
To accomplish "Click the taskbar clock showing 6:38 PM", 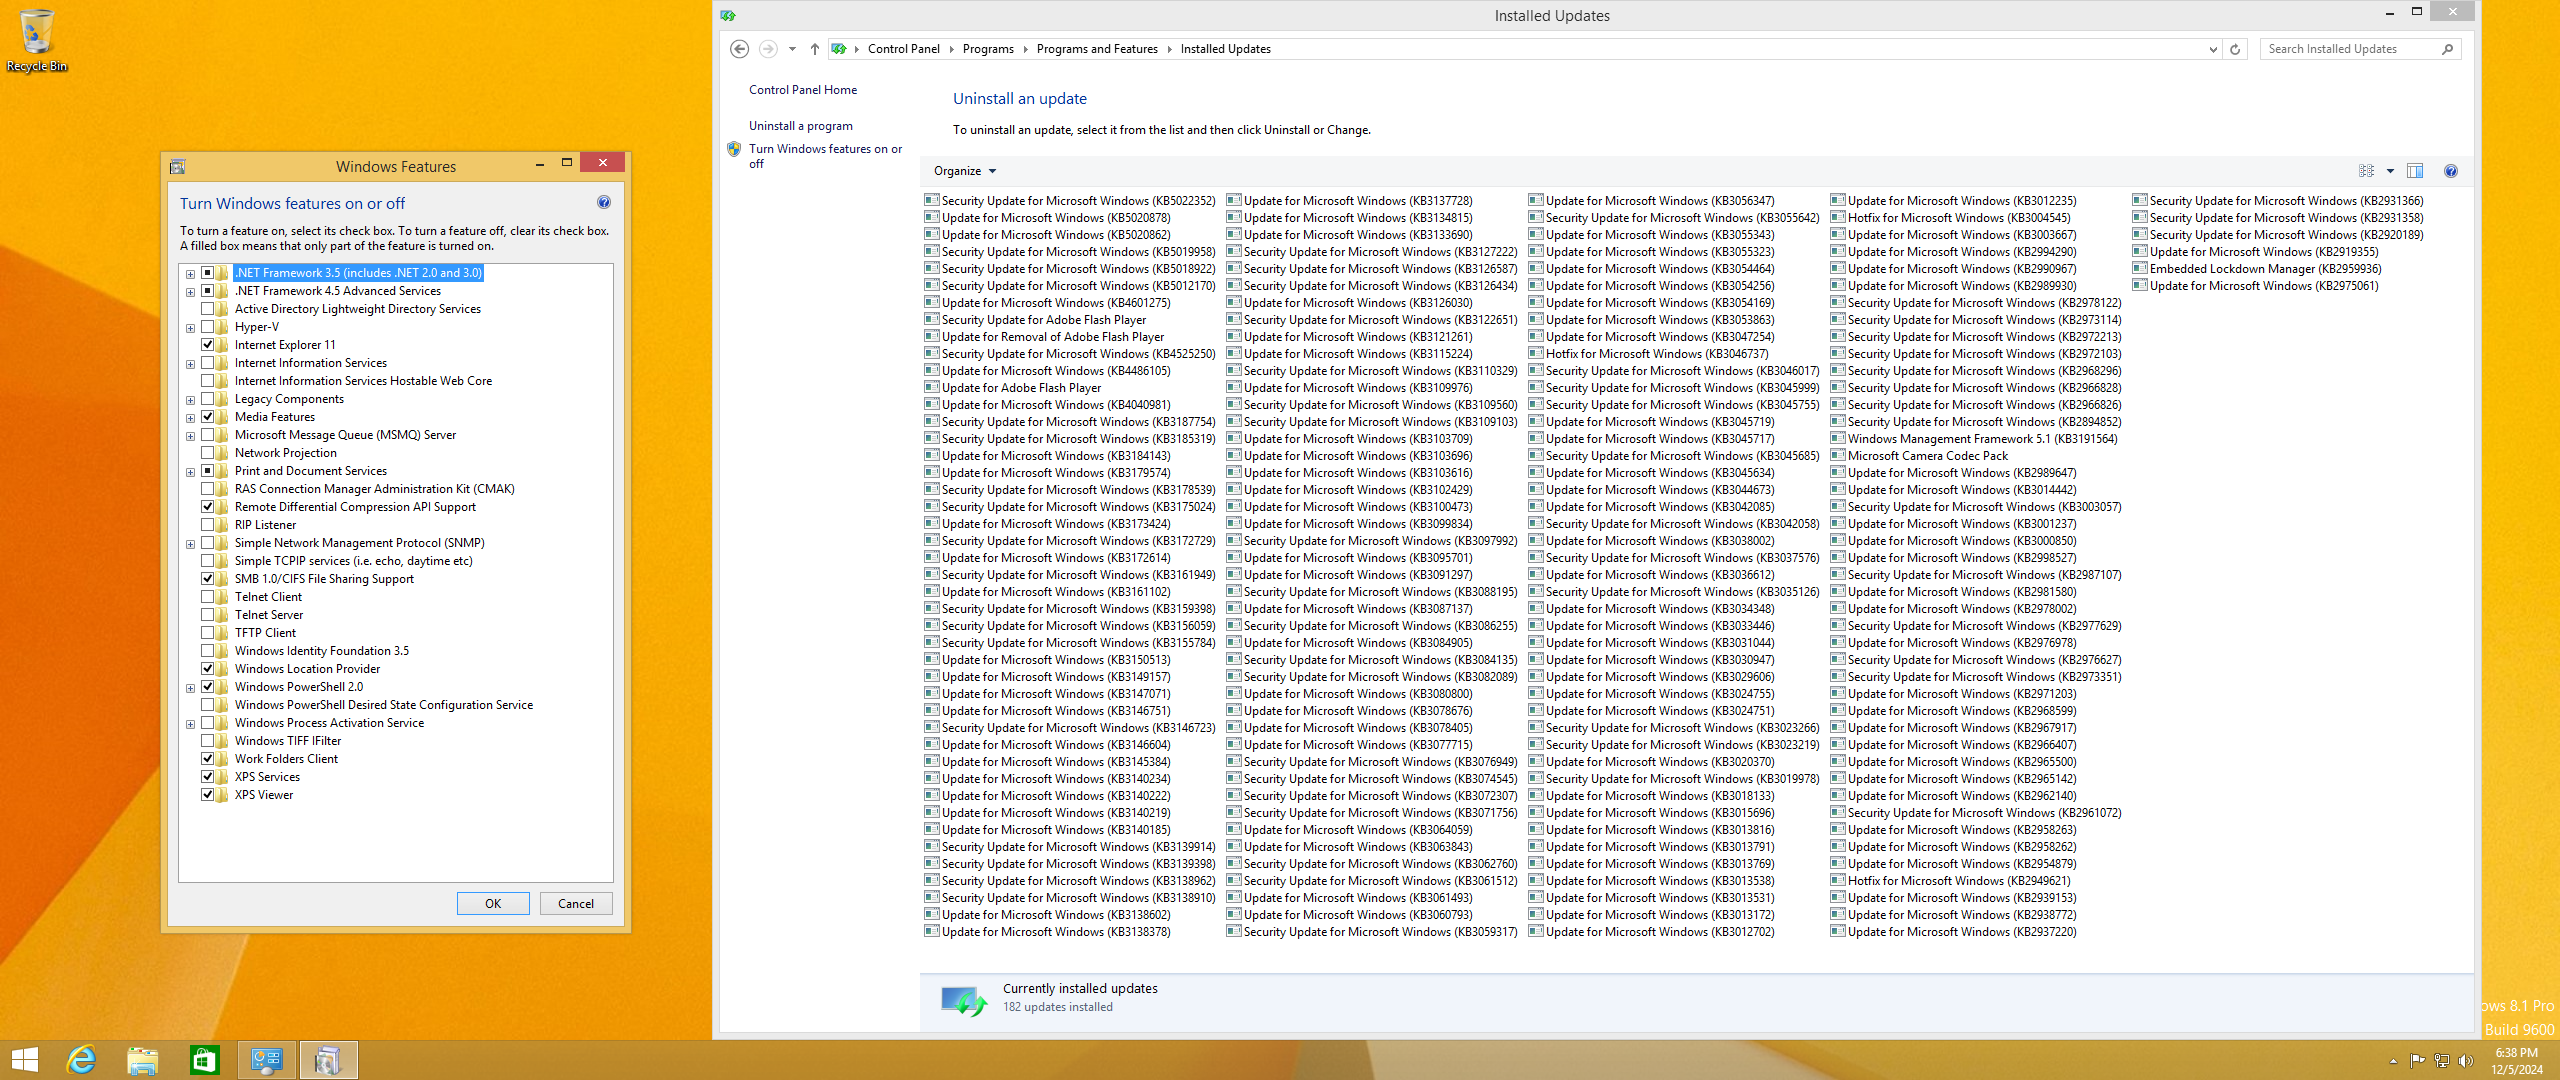I will 2516,1061.
